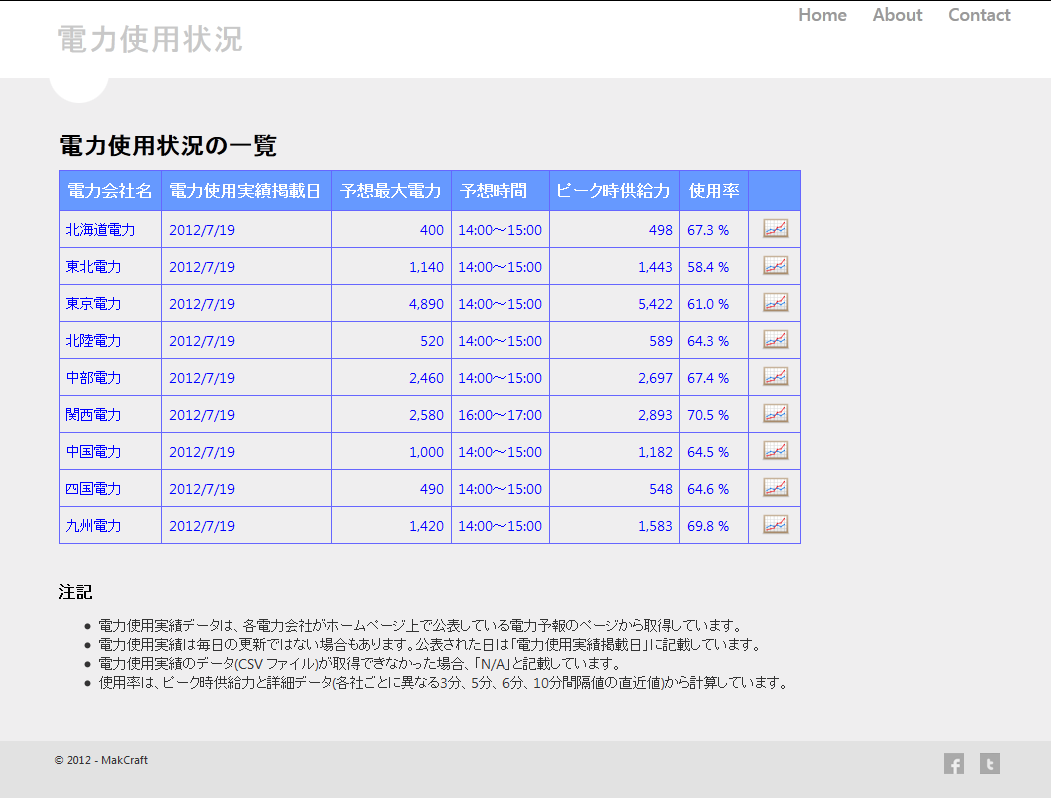
Task: Go to the Home menu item
Action: click(x=822, y=15)
